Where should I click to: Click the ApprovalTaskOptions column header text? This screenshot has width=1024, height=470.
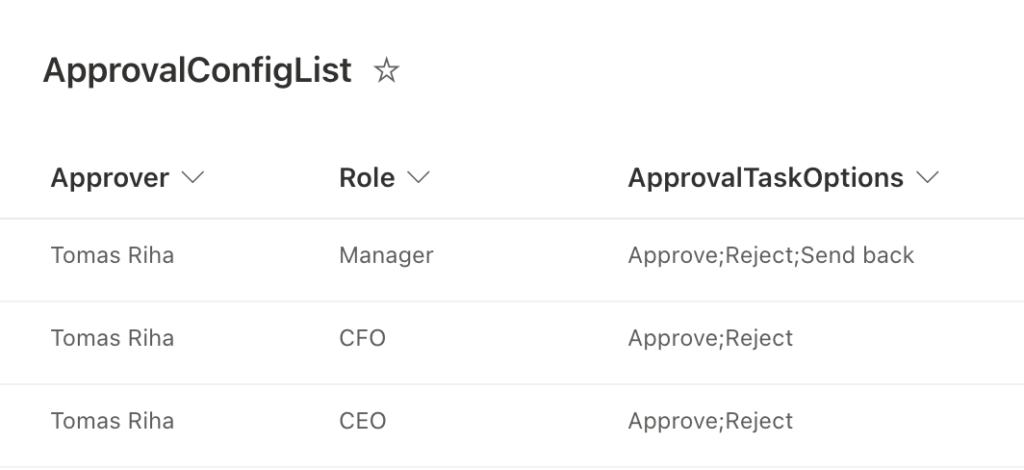pos(765,178)
